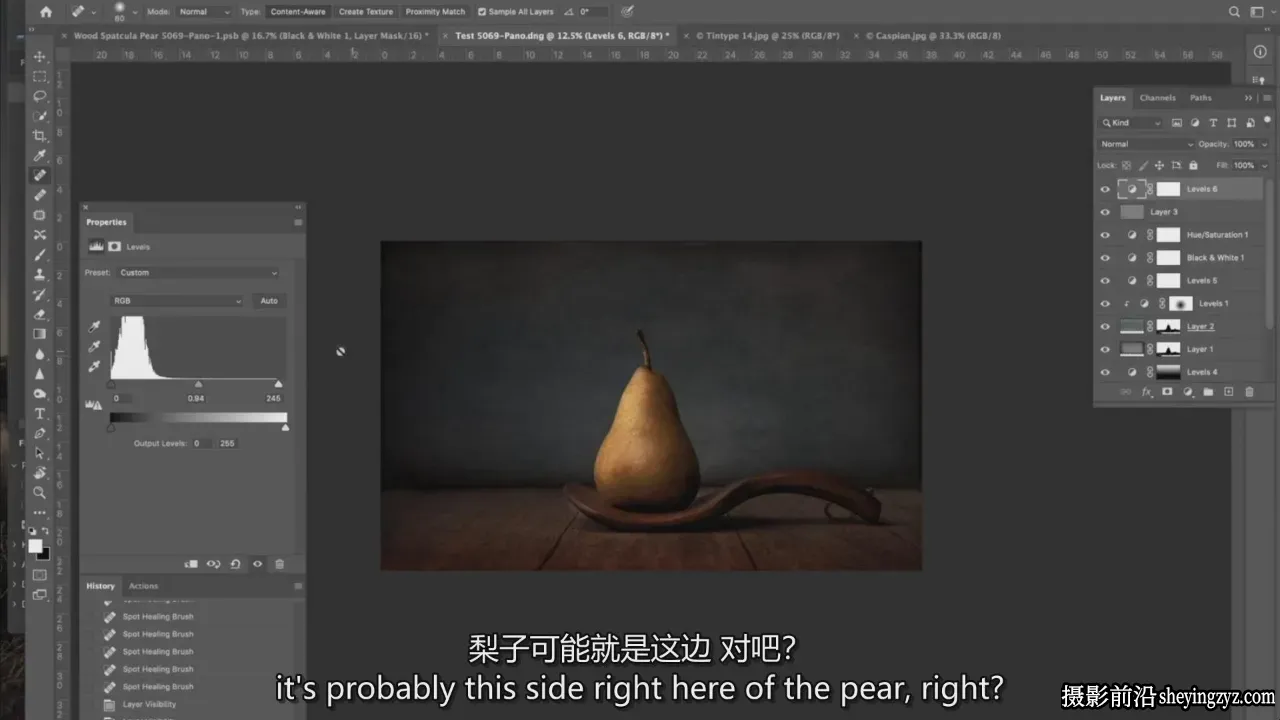Hide the Hue/Saturation 1 layer
The image size is (1280, 720).
click(x=1105, y=235)
